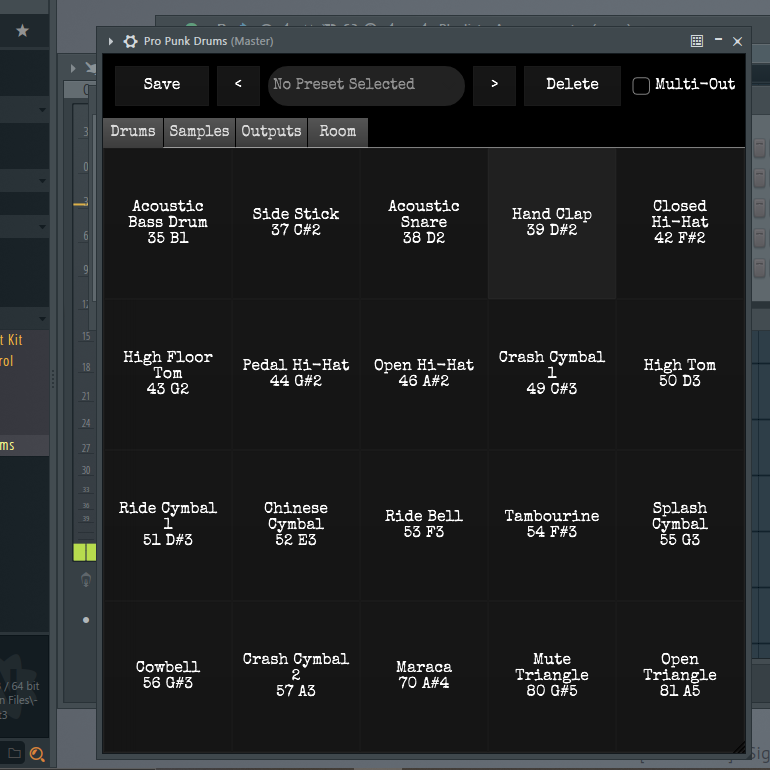This screenshot has height=770, width=770.
Task: Switch to the Drums tab
Action: [133, 132]
